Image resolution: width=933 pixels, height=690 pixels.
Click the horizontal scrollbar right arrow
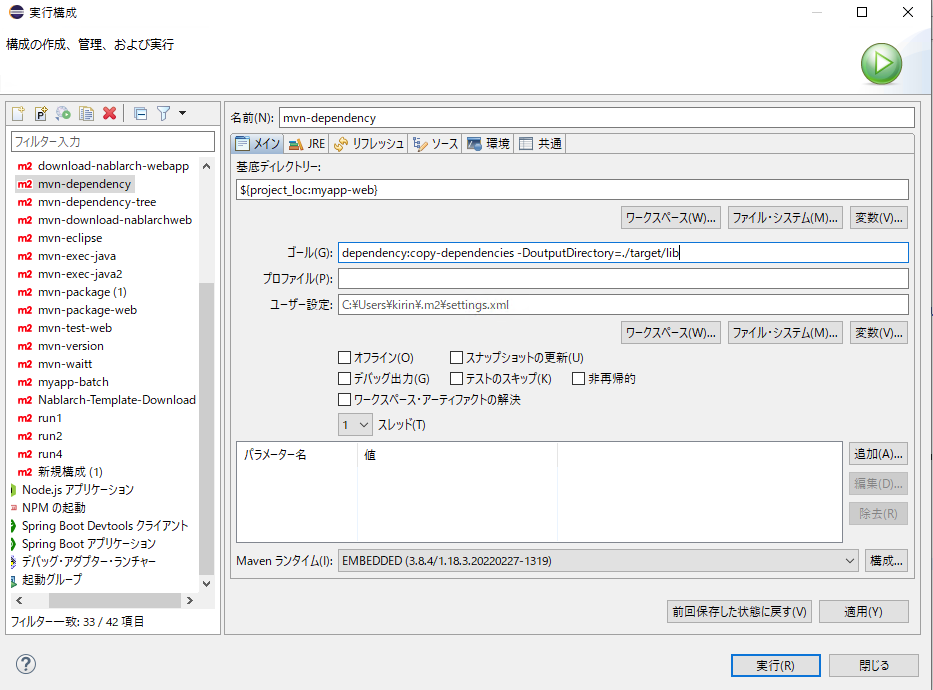(189, 601)
